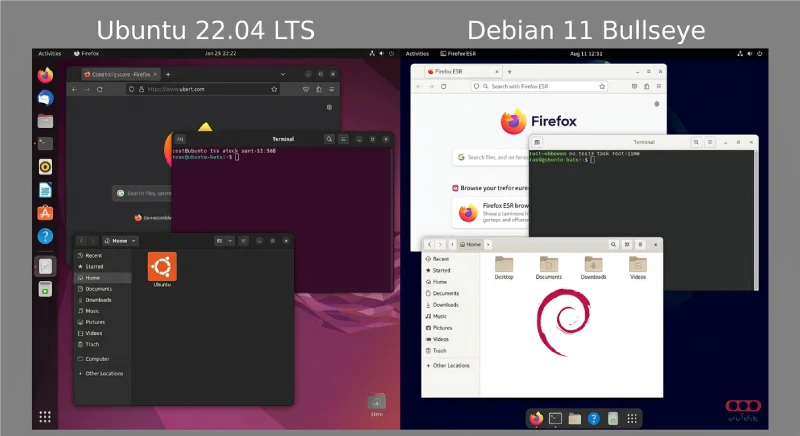Select Music in Debian Files sidebar
This screenshot has width=800, height=436.
[451, 316]
